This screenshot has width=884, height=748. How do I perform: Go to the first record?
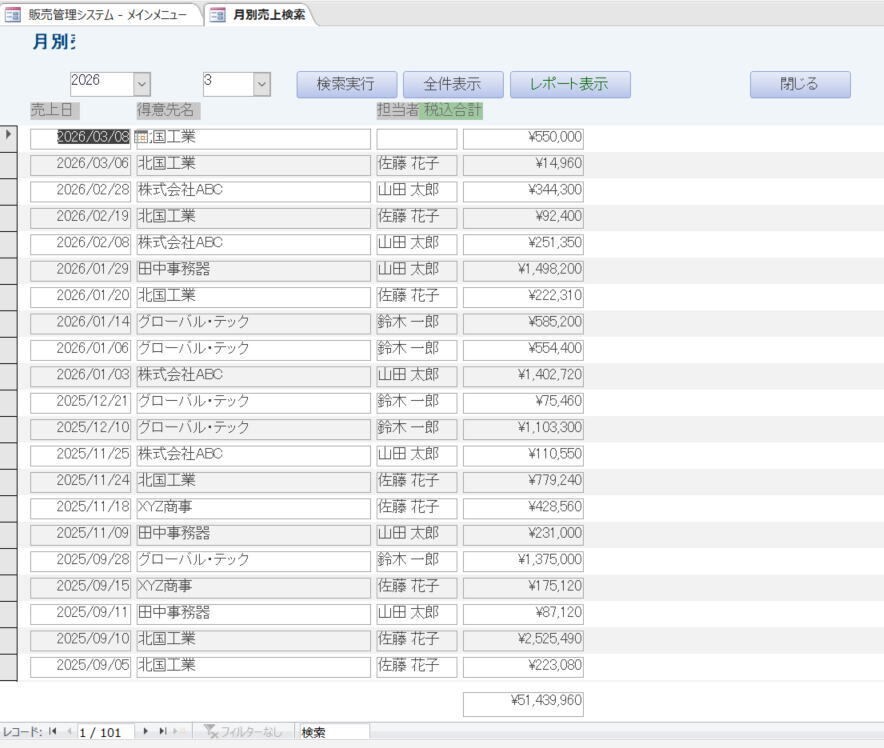[52, 731]
